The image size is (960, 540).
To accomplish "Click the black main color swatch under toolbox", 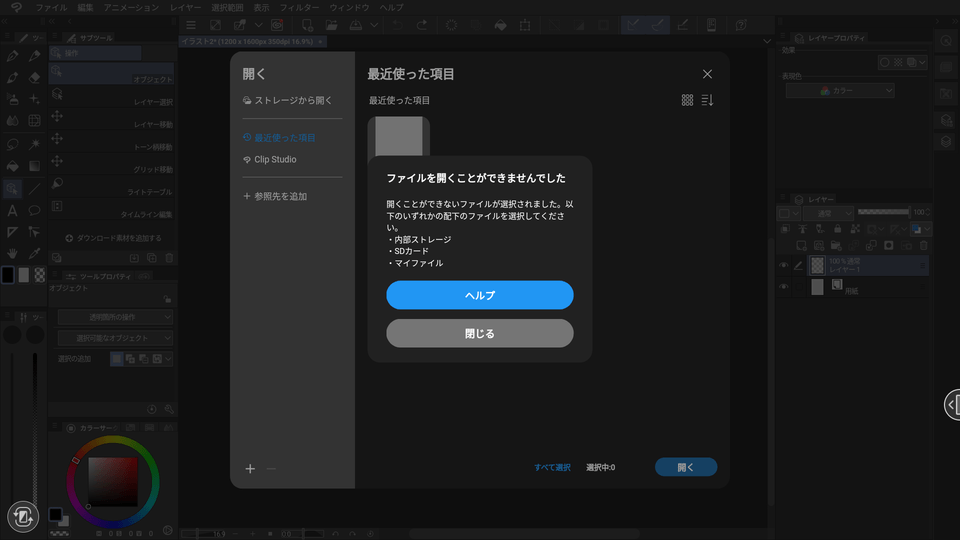I will [x=8, y=276].
